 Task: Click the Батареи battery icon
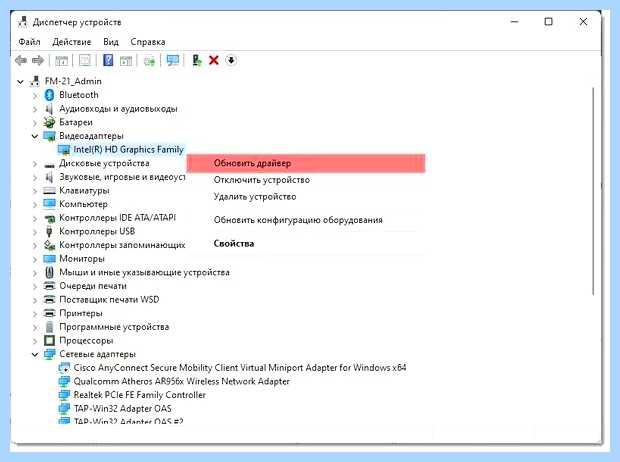pyautogui.click(x=49, y=122)
